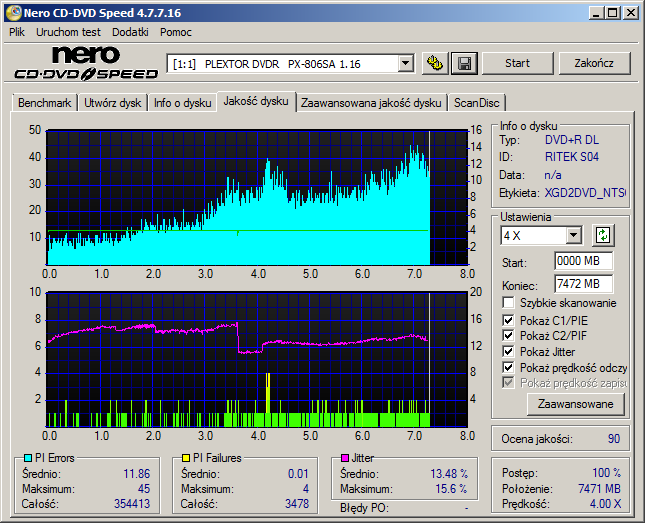Click the yellow PI Failures legend square
The height and width of the screenshot is (523, 645).
point(186,458)
